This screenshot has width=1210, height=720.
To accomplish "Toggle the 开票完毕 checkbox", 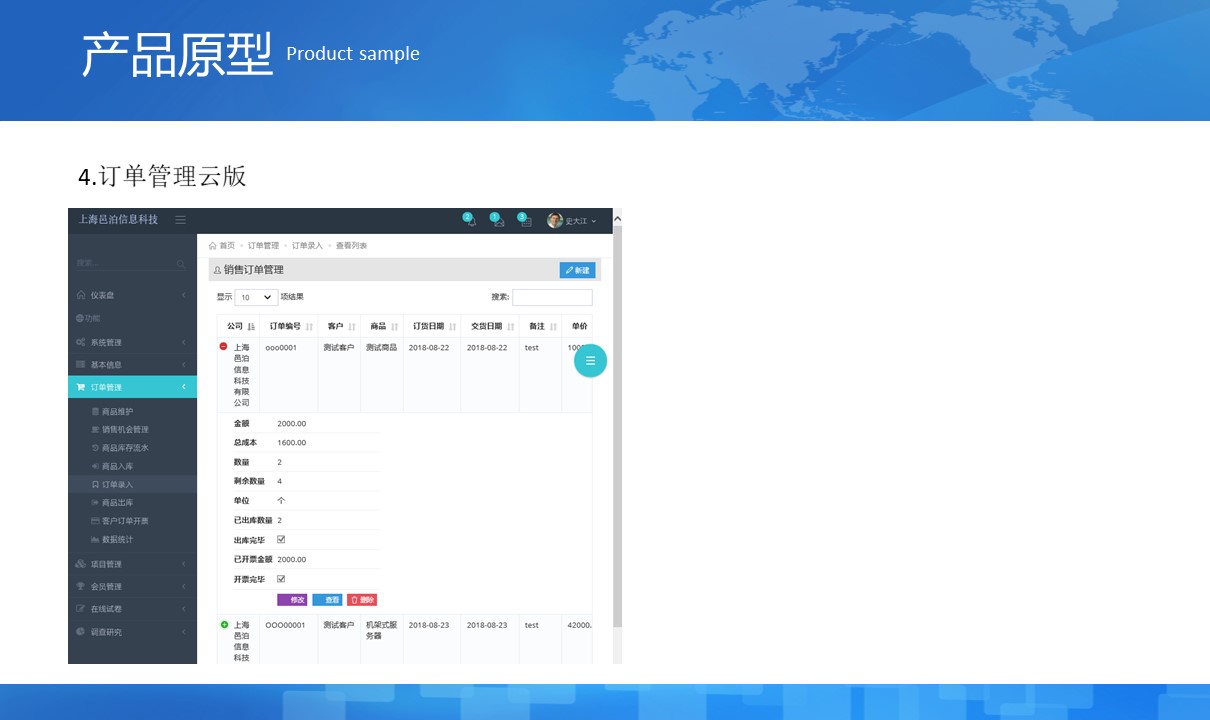I will pos(281,579).
